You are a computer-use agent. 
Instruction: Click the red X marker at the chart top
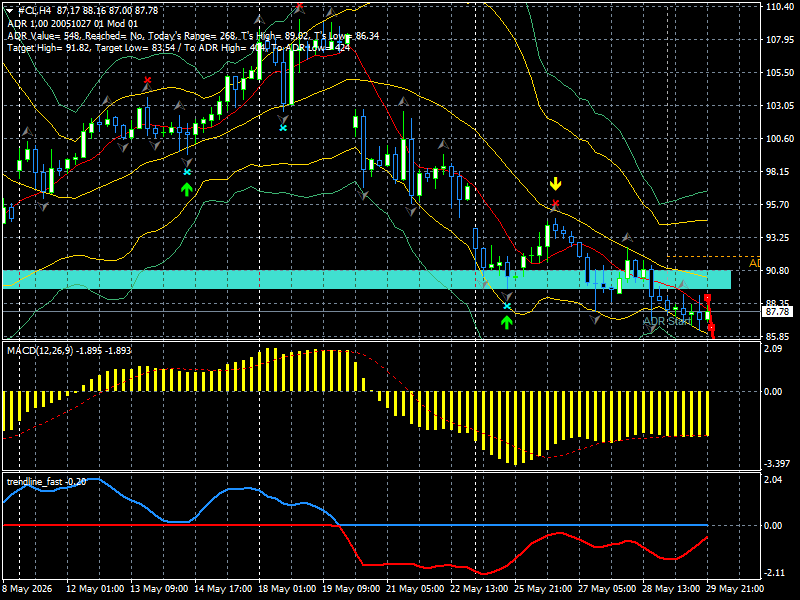click(x=299, y=6)
